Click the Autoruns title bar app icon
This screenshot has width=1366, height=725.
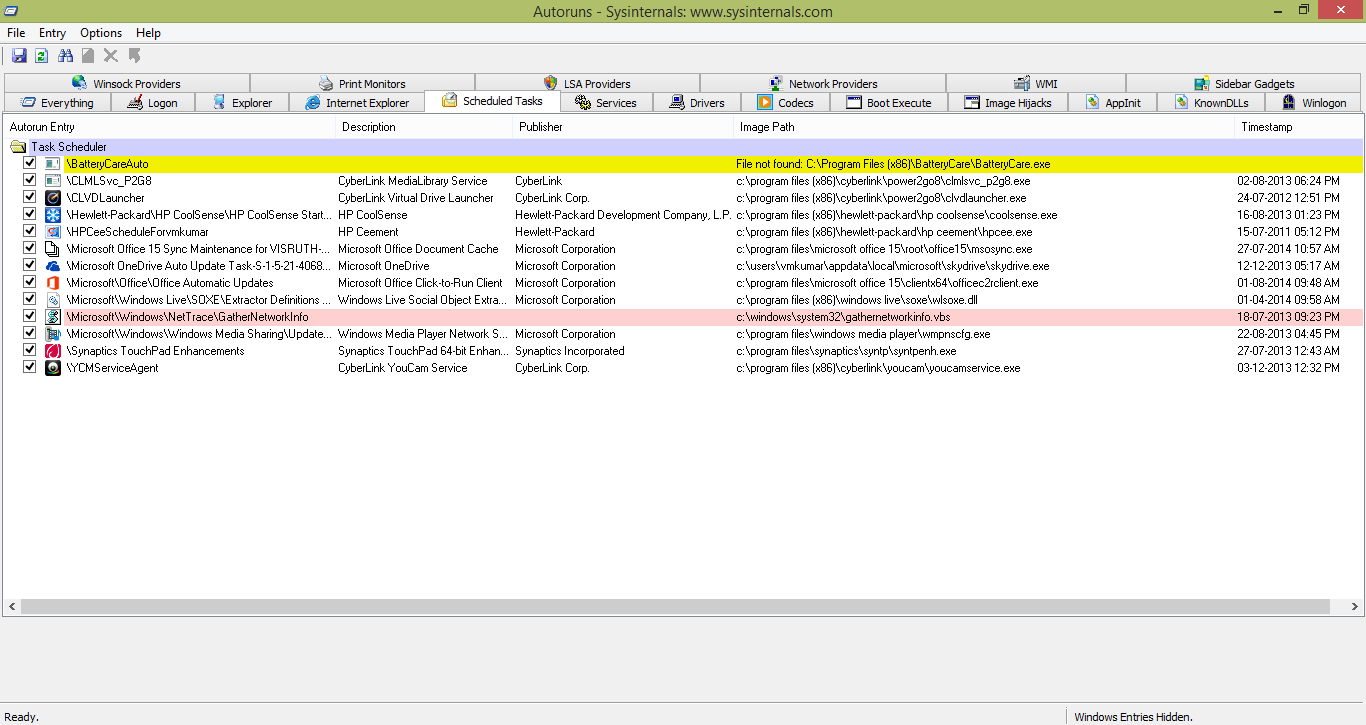tap(11, 11)
